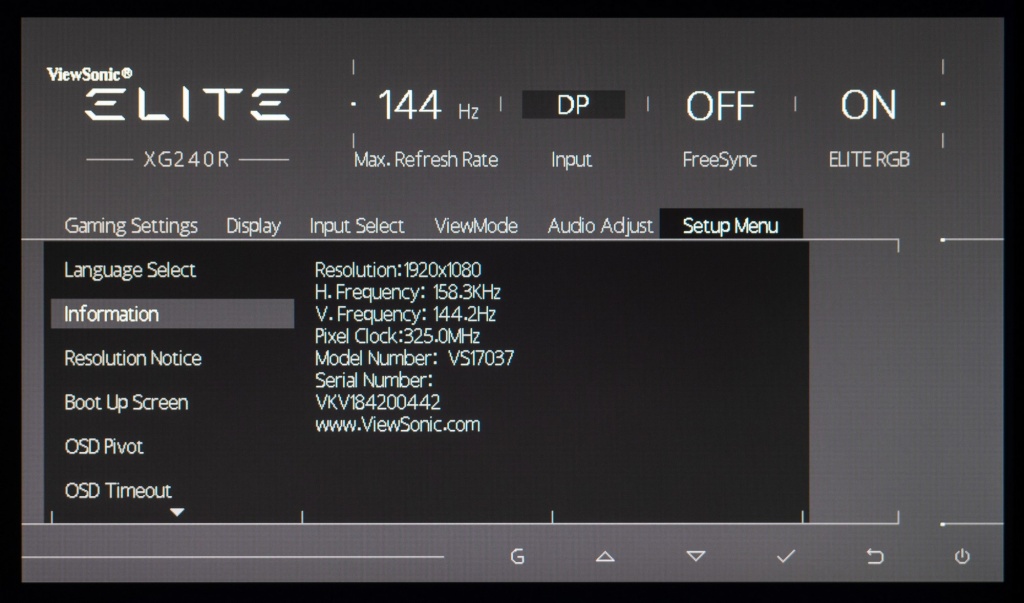Screen dimensions: 1024x603
Task: Confirm with the checkmark icon
Action: tap(786, 556)
